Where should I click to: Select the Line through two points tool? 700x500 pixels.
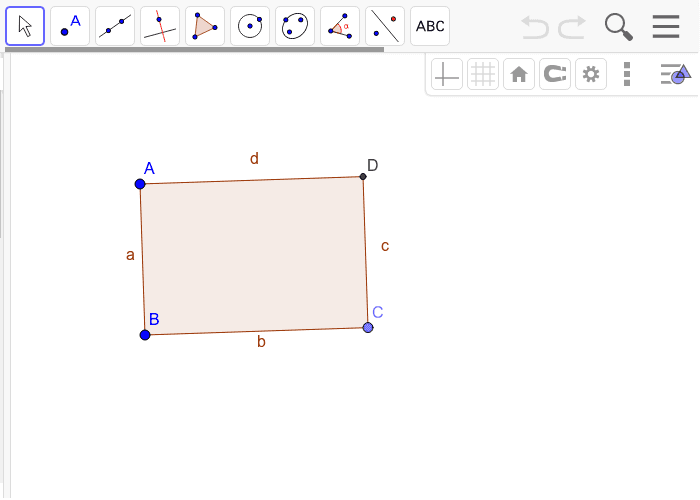pyautogui.click(x=115, y=26)
